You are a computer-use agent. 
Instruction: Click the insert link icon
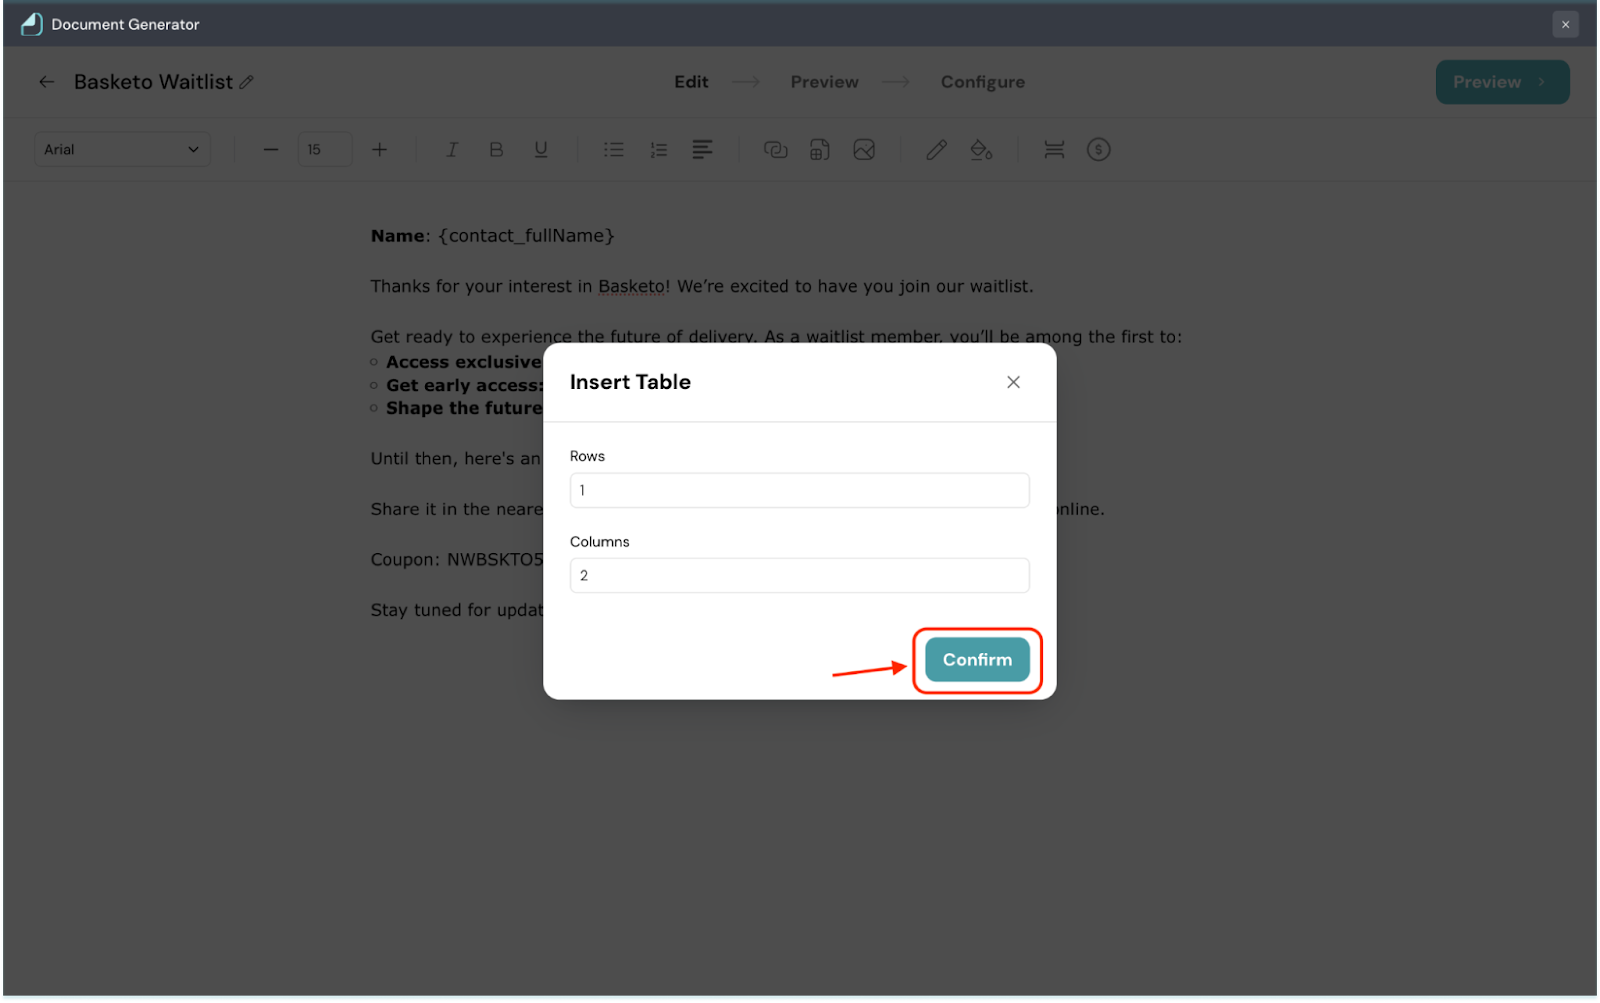pos(775,150)
